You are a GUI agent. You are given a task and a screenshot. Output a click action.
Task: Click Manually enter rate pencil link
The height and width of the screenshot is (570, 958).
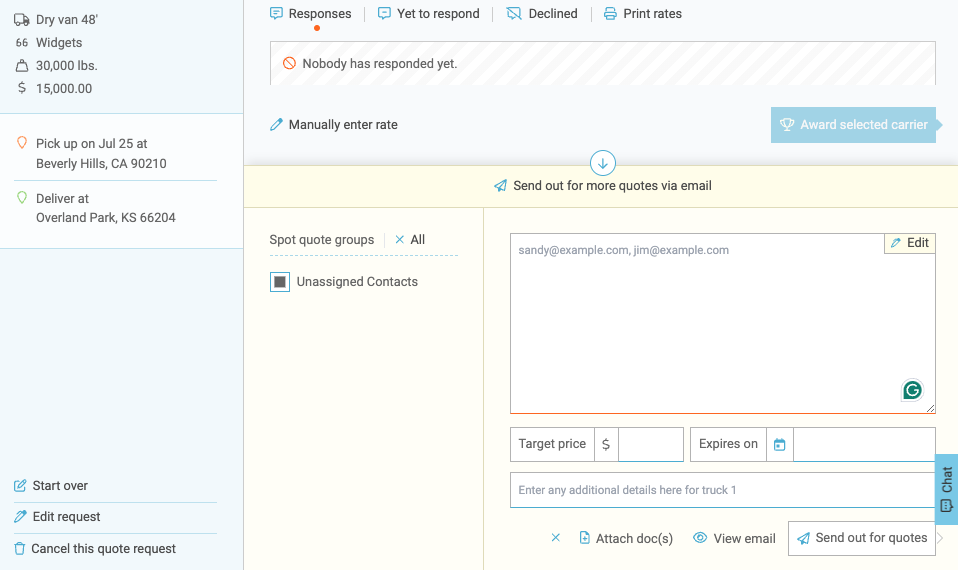pos(334,125)
